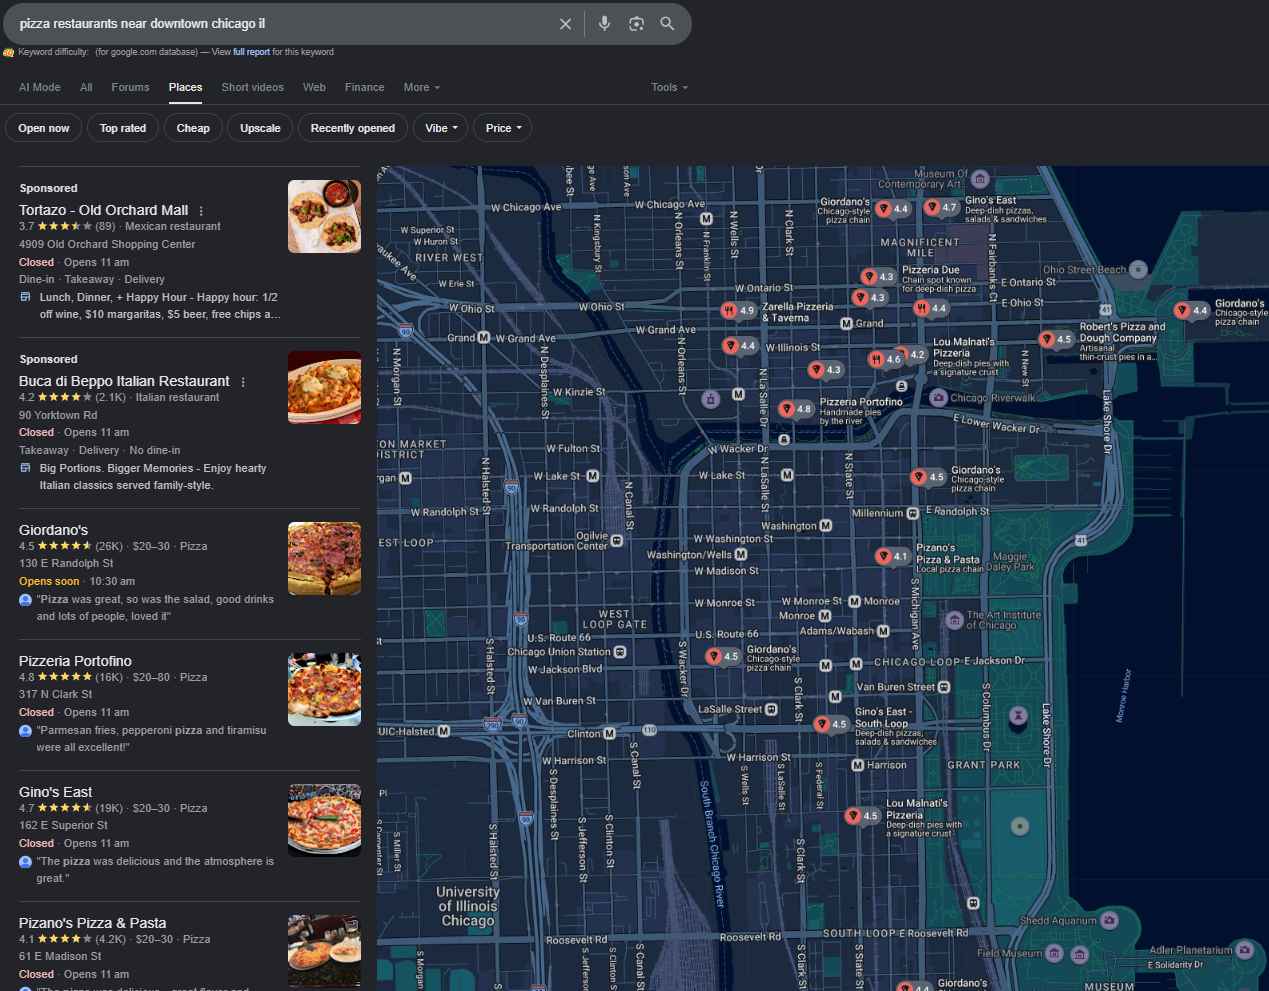Toggle the Recently opened filter
Viewport: 1269px width, 991px height.
coord(353,128)
